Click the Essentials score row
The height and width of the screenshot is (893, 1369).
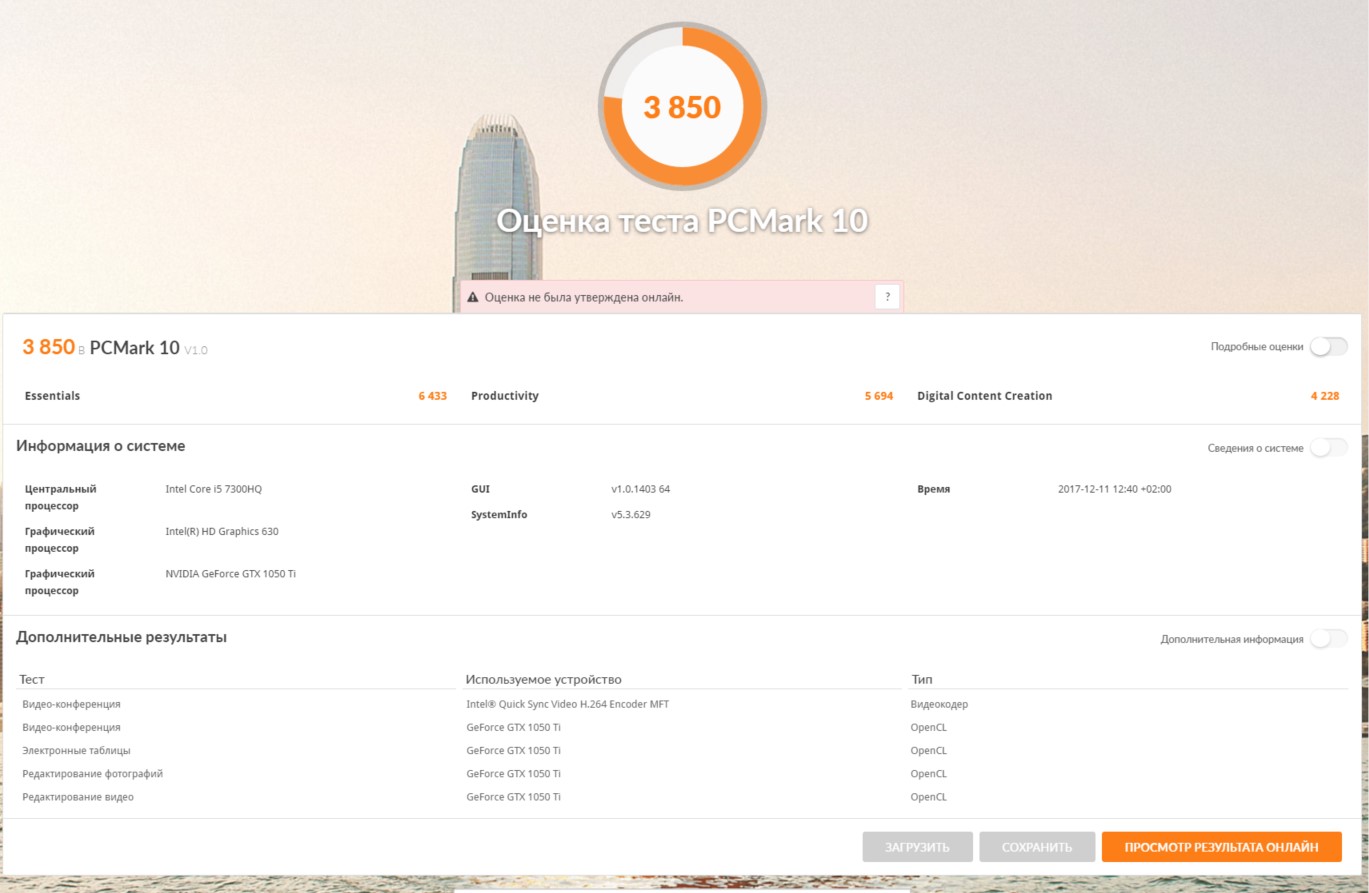tap(236, 396)
